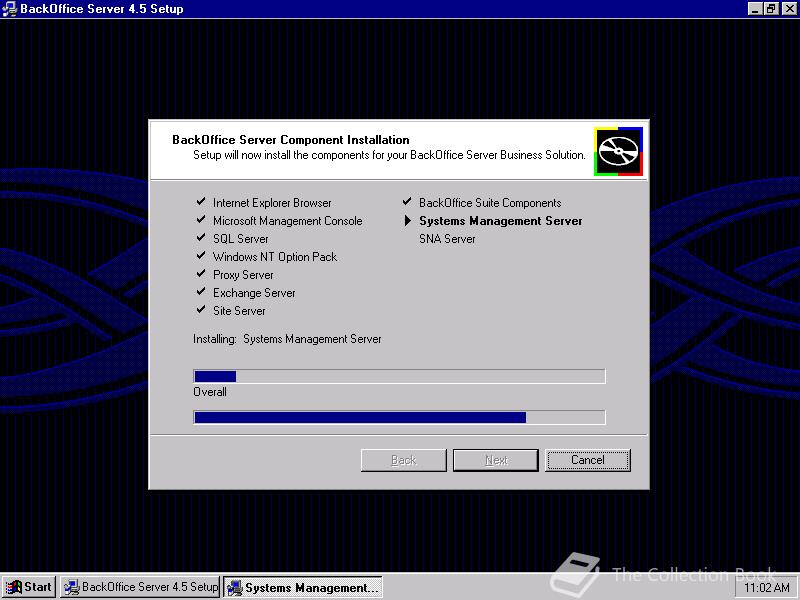Switch to BackOffice Server 4.5 Setup taskbar button
The image size is (800, 600).
(140, 587)
